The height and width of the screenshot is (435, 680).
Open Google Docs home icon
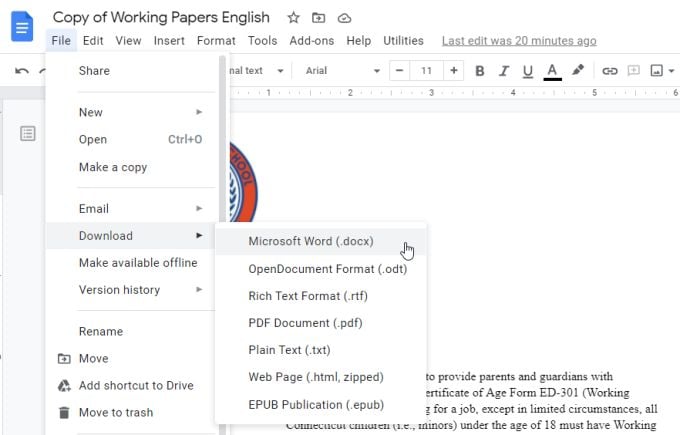pyautogui.click(x=22, y=27)
